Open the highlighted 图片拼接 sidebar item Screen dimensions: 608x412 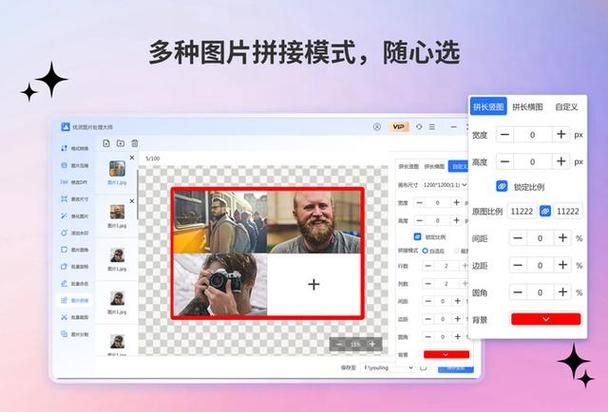[74, 300]
